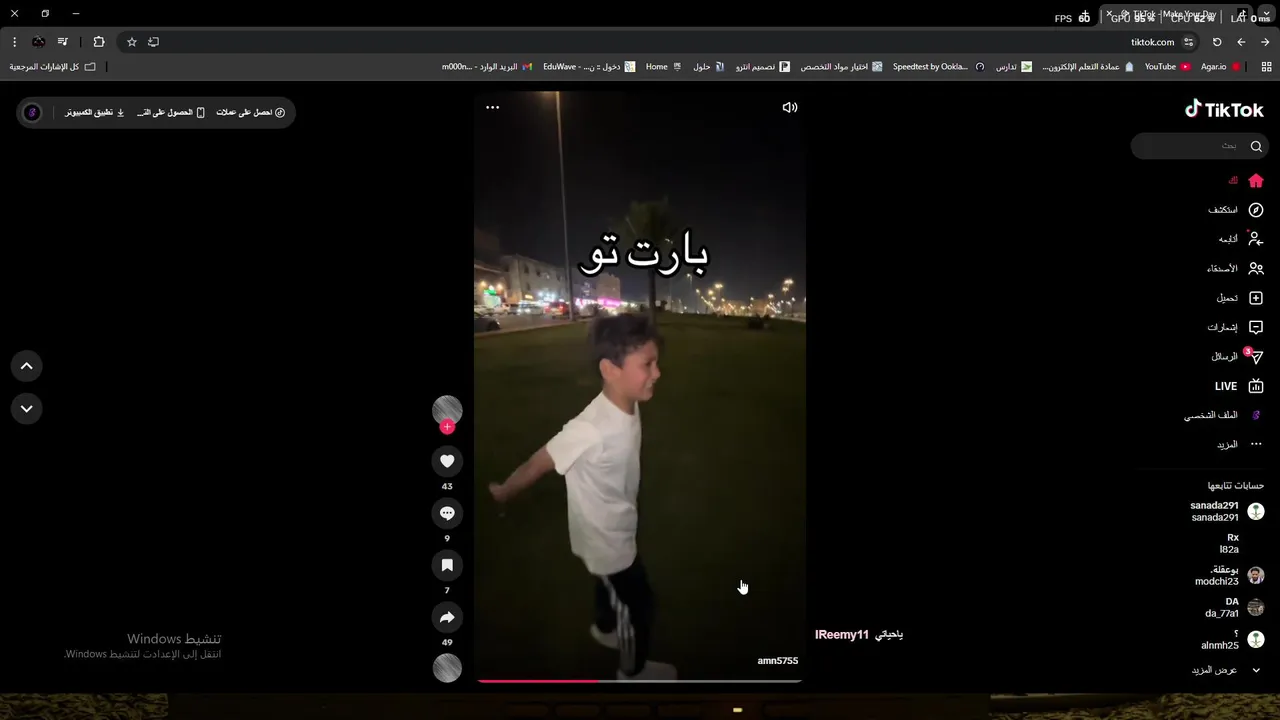Screen dimensions: 1280x720
Task: Click Get the app (الحصول على التطبيق) button
Action: tap(171, 112)
